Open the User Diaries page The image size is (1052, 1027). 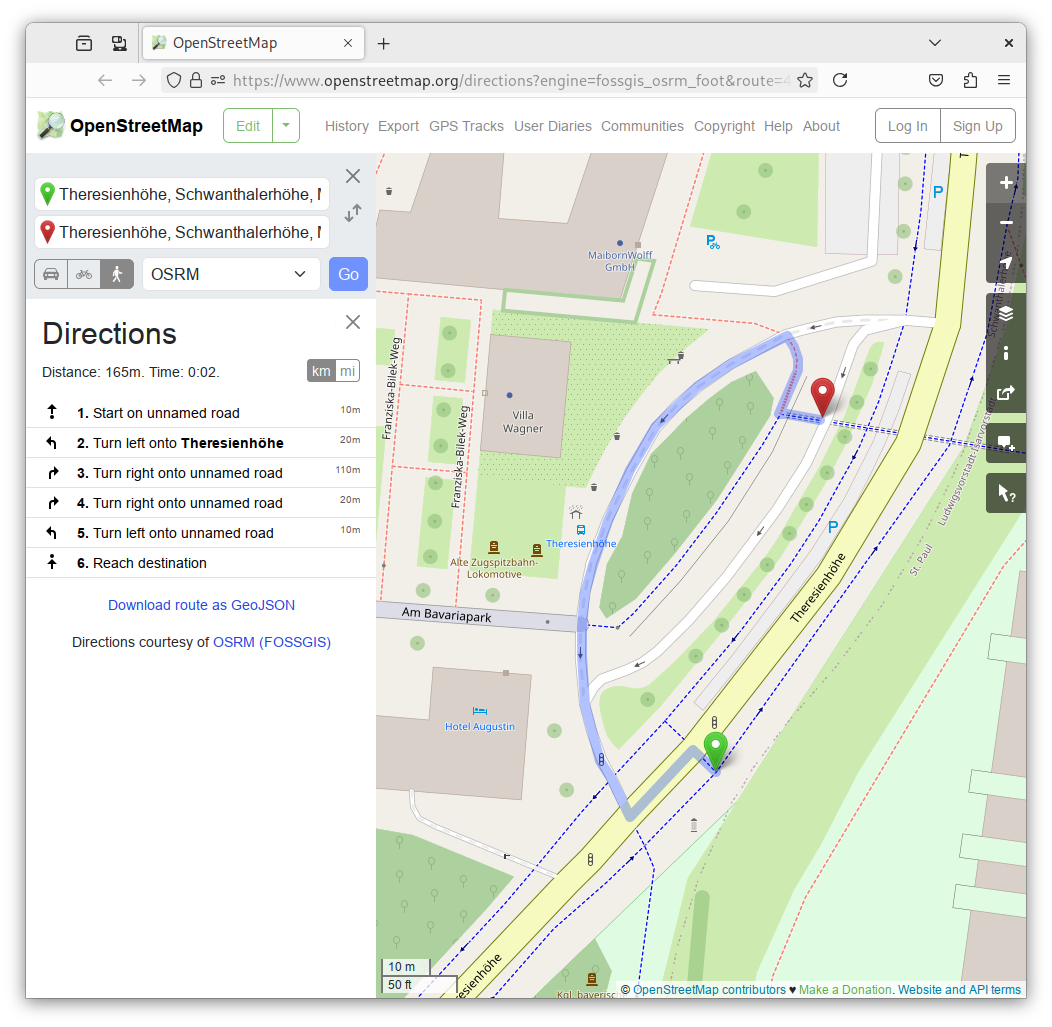click(552, 126)
